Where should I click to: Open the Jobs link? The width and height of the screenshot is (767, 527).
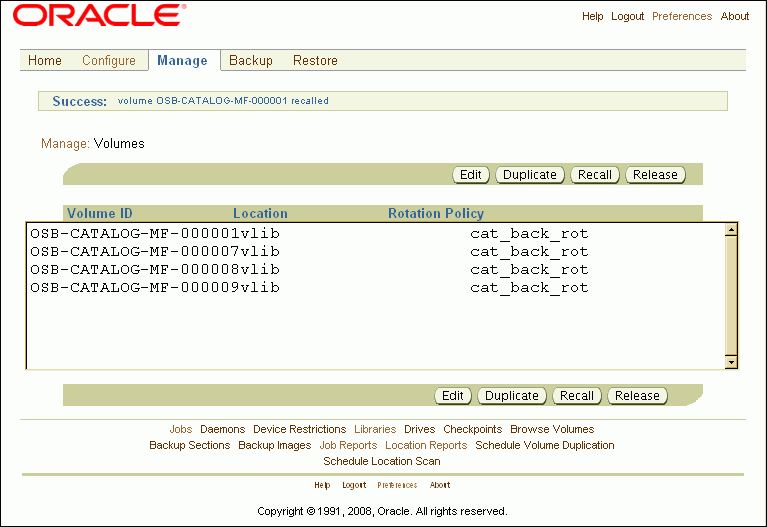(x=180, y=429)
